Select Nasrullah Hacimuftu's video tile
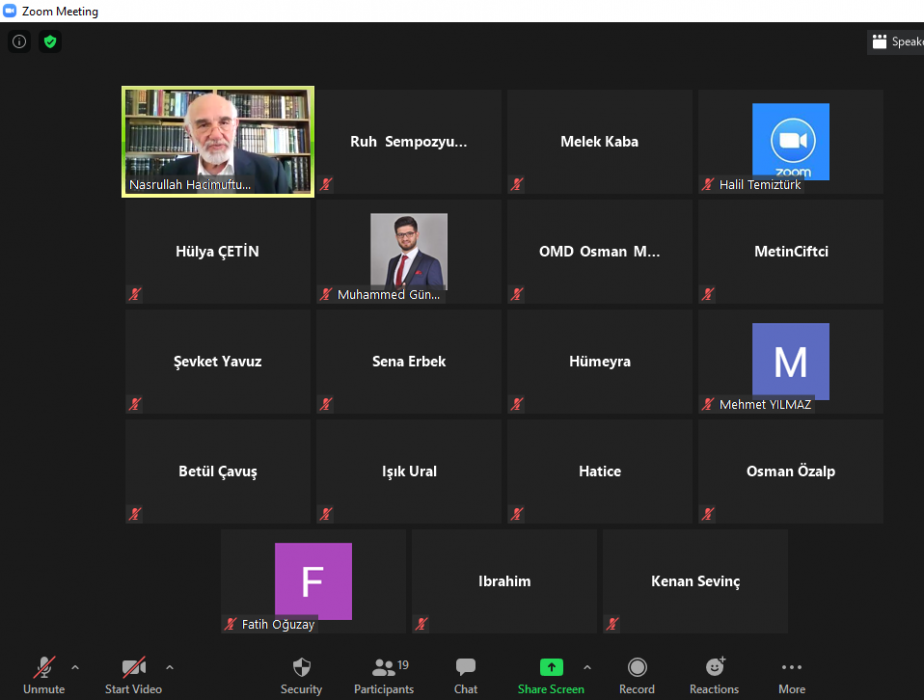Screen dimensions: 924x700 [218, 142]
